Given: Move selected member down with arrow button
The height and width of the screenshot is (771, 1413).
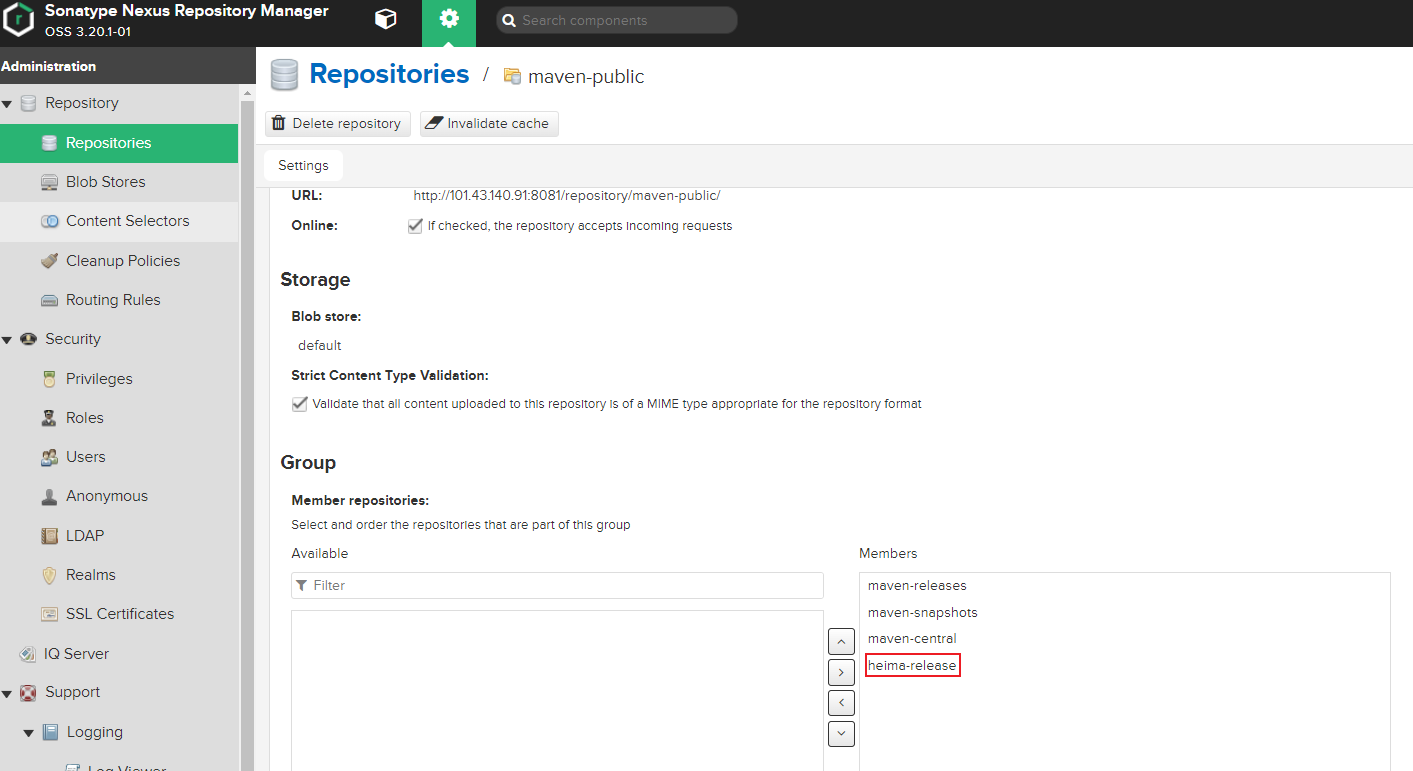Looking at the screenshot, I should (x=842, y=733).
